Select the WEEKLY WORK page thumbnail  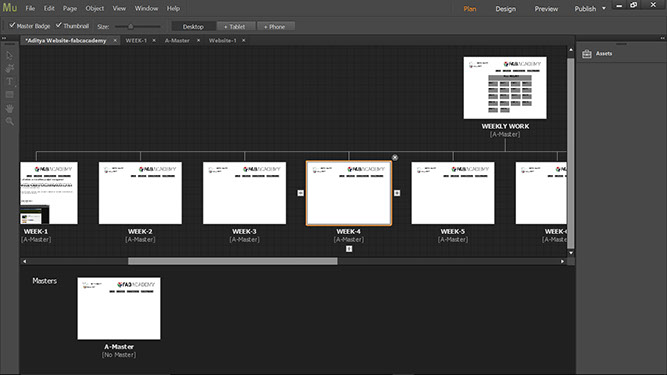coord(505,88)
